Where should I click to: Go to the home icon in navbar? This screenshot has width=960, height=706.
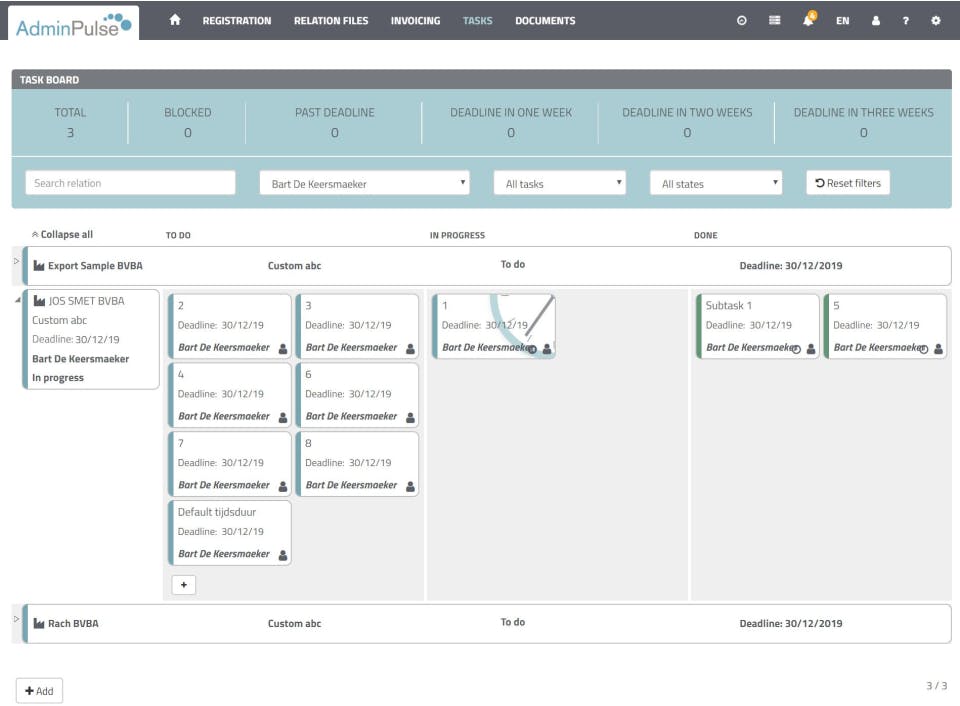175,20
